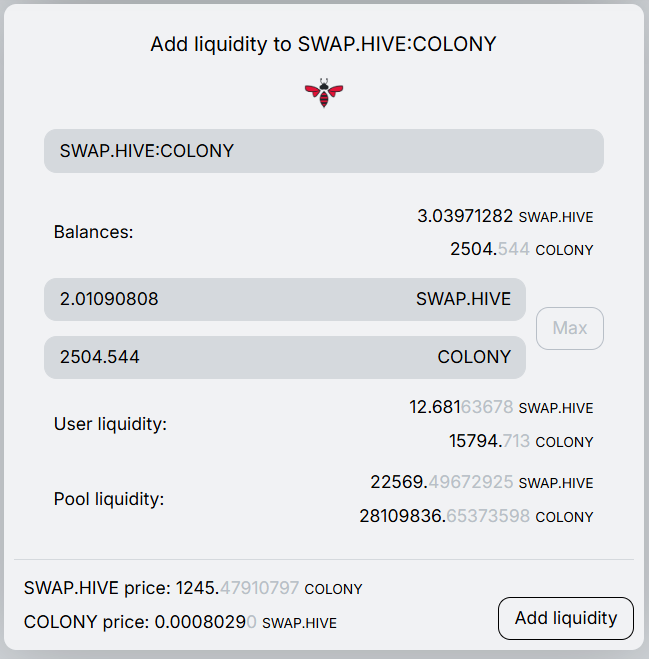Click the dialog title Add liquidity to SWAP.HIVE:COLONY

(x=323, y=44)
